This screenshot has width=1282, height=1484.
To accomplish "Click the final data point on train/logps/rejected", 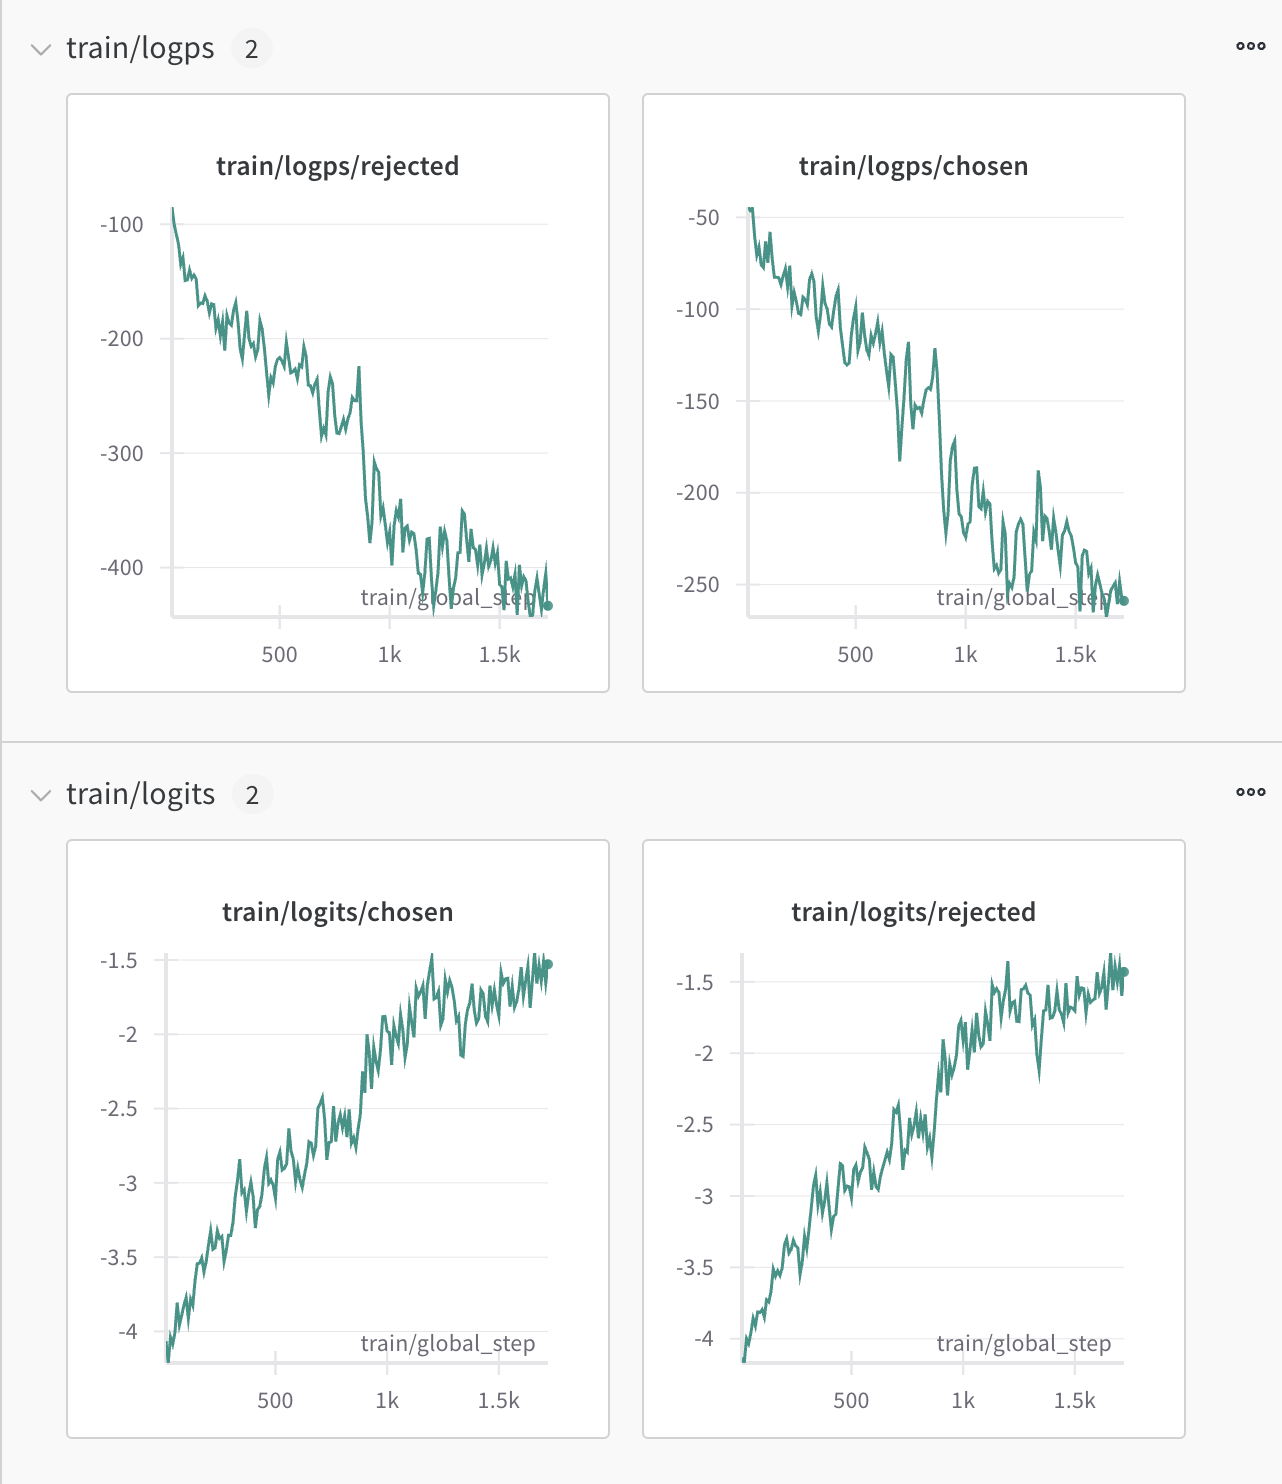I will tap(548, 606).
